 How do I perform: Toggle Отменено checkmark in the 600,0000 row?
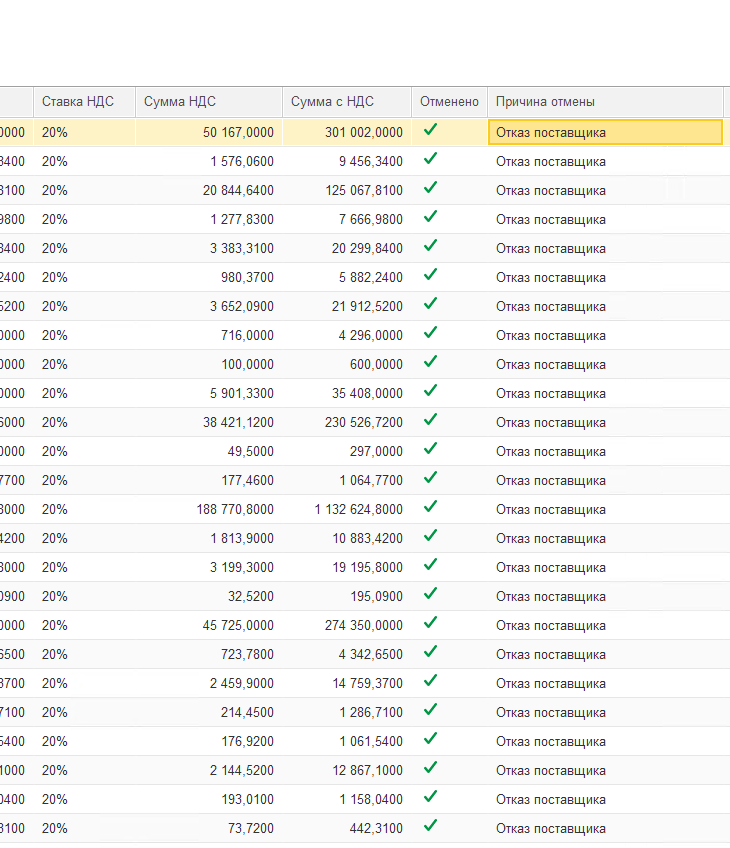431,362
